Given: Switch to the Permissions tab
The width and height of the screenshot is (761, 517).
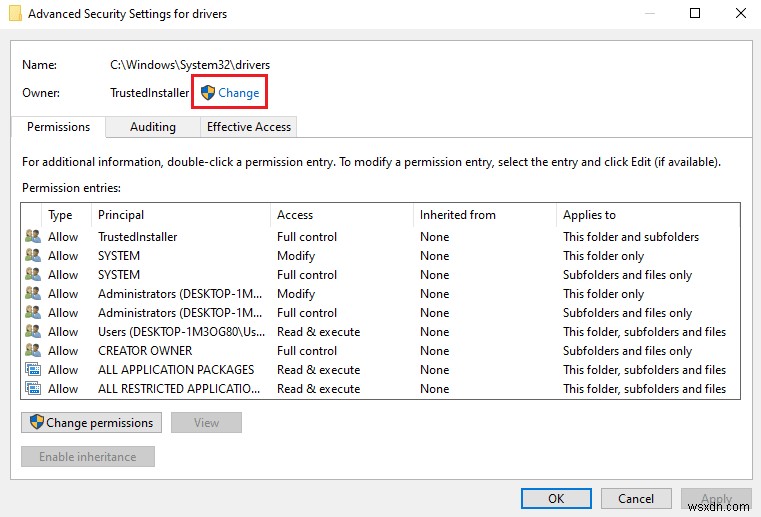Looking at the screenshot, I should pyautogui.click(x=58, y=127).
